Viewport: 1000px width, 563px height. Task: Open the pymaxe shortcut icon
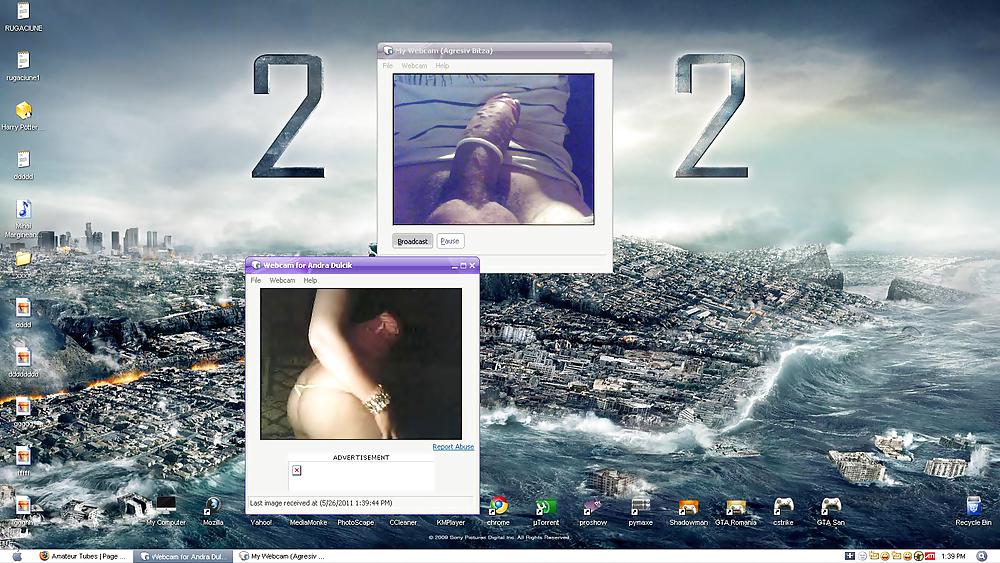pos(640,507)
